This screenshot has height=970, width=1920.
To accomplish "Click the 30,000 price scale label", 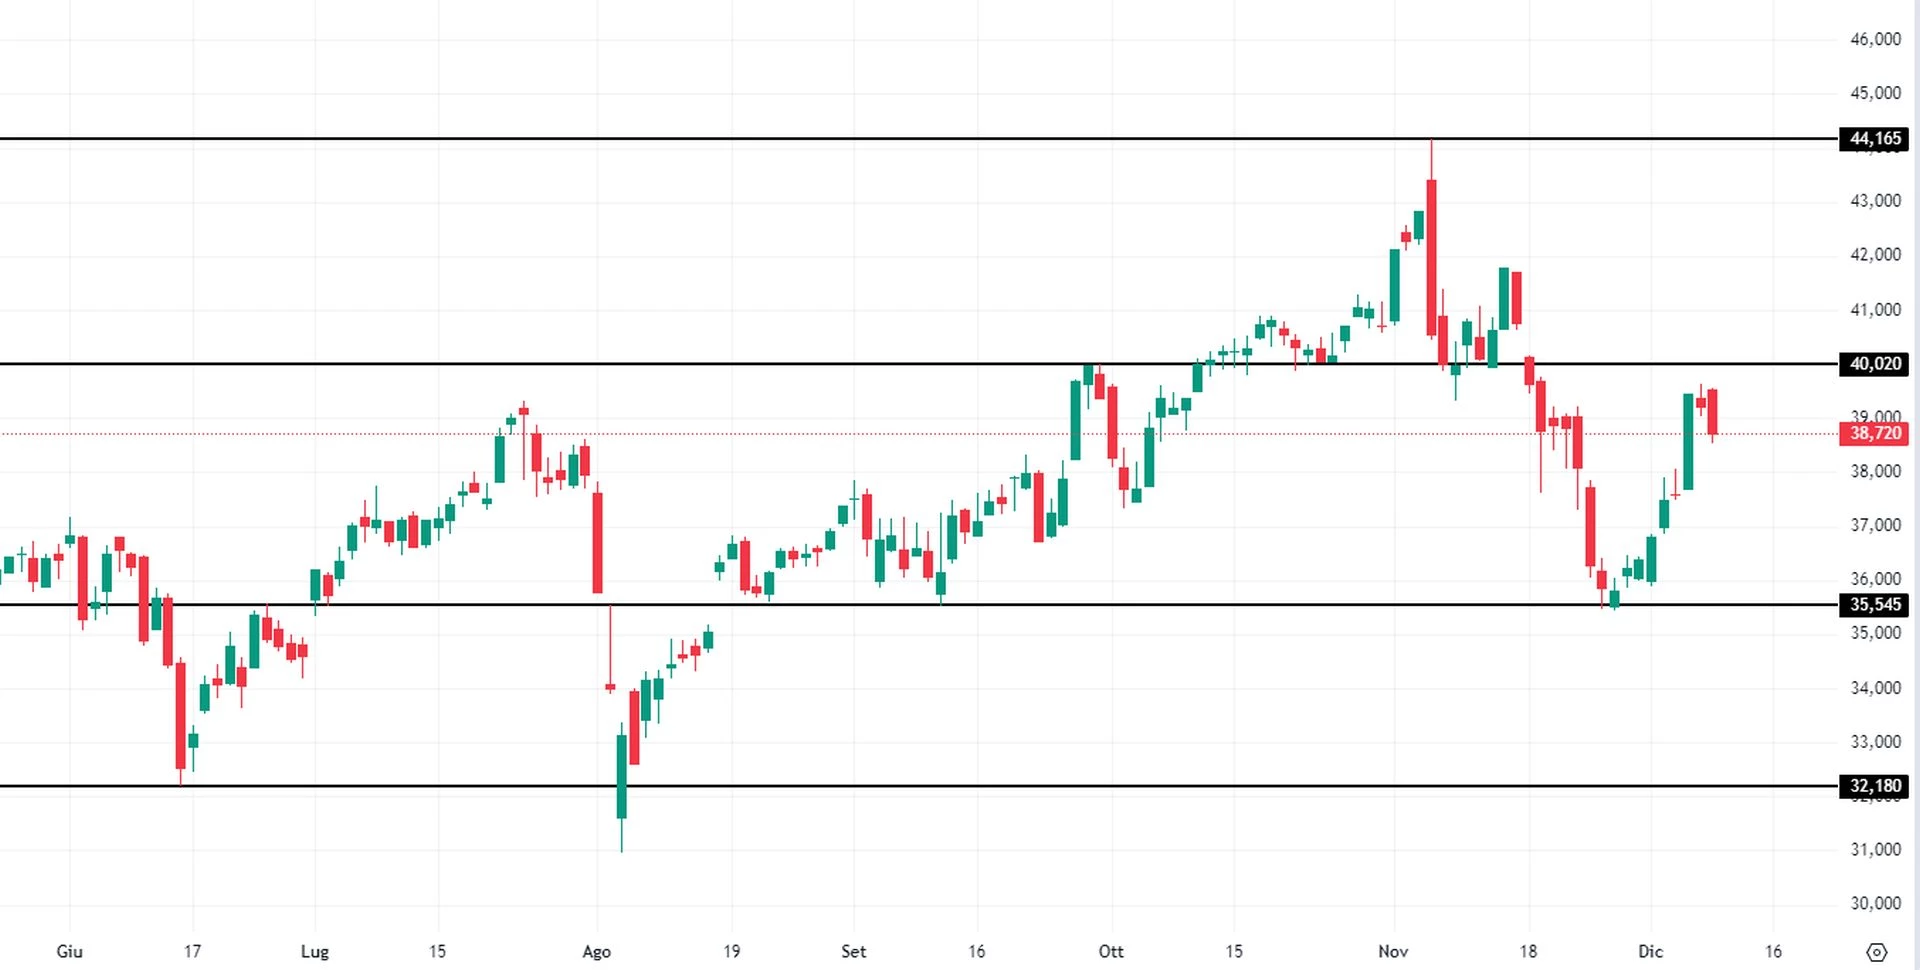I will pyautogui.click(x=1875, y=903).
